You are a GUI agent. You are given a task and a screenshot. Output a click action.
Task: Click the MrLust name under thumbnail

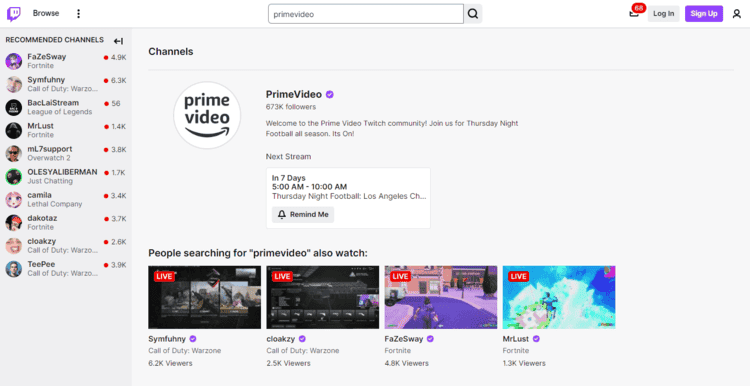point(516,339)
